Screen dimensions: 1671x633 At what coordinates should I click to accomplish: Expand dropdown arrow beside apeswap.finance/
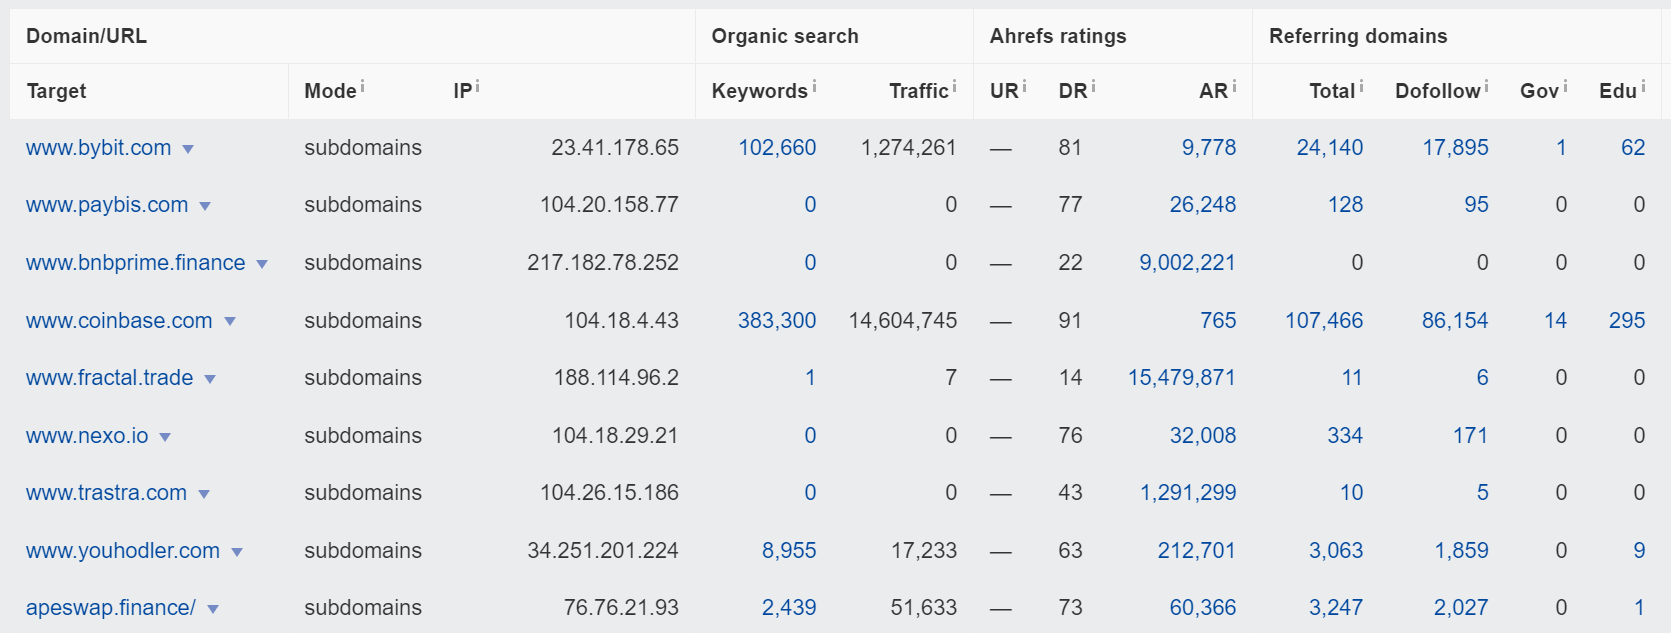[213, 609]
